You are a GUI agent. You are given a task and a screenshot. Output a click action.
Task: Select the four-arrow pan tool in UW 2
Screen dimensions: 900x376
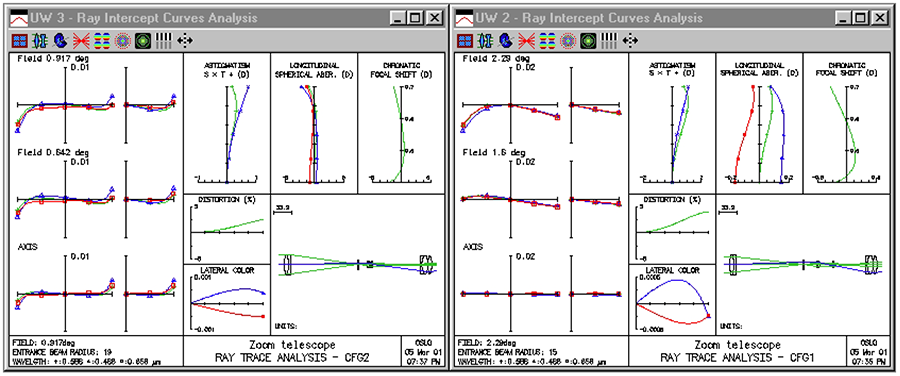tap(630, 40)
